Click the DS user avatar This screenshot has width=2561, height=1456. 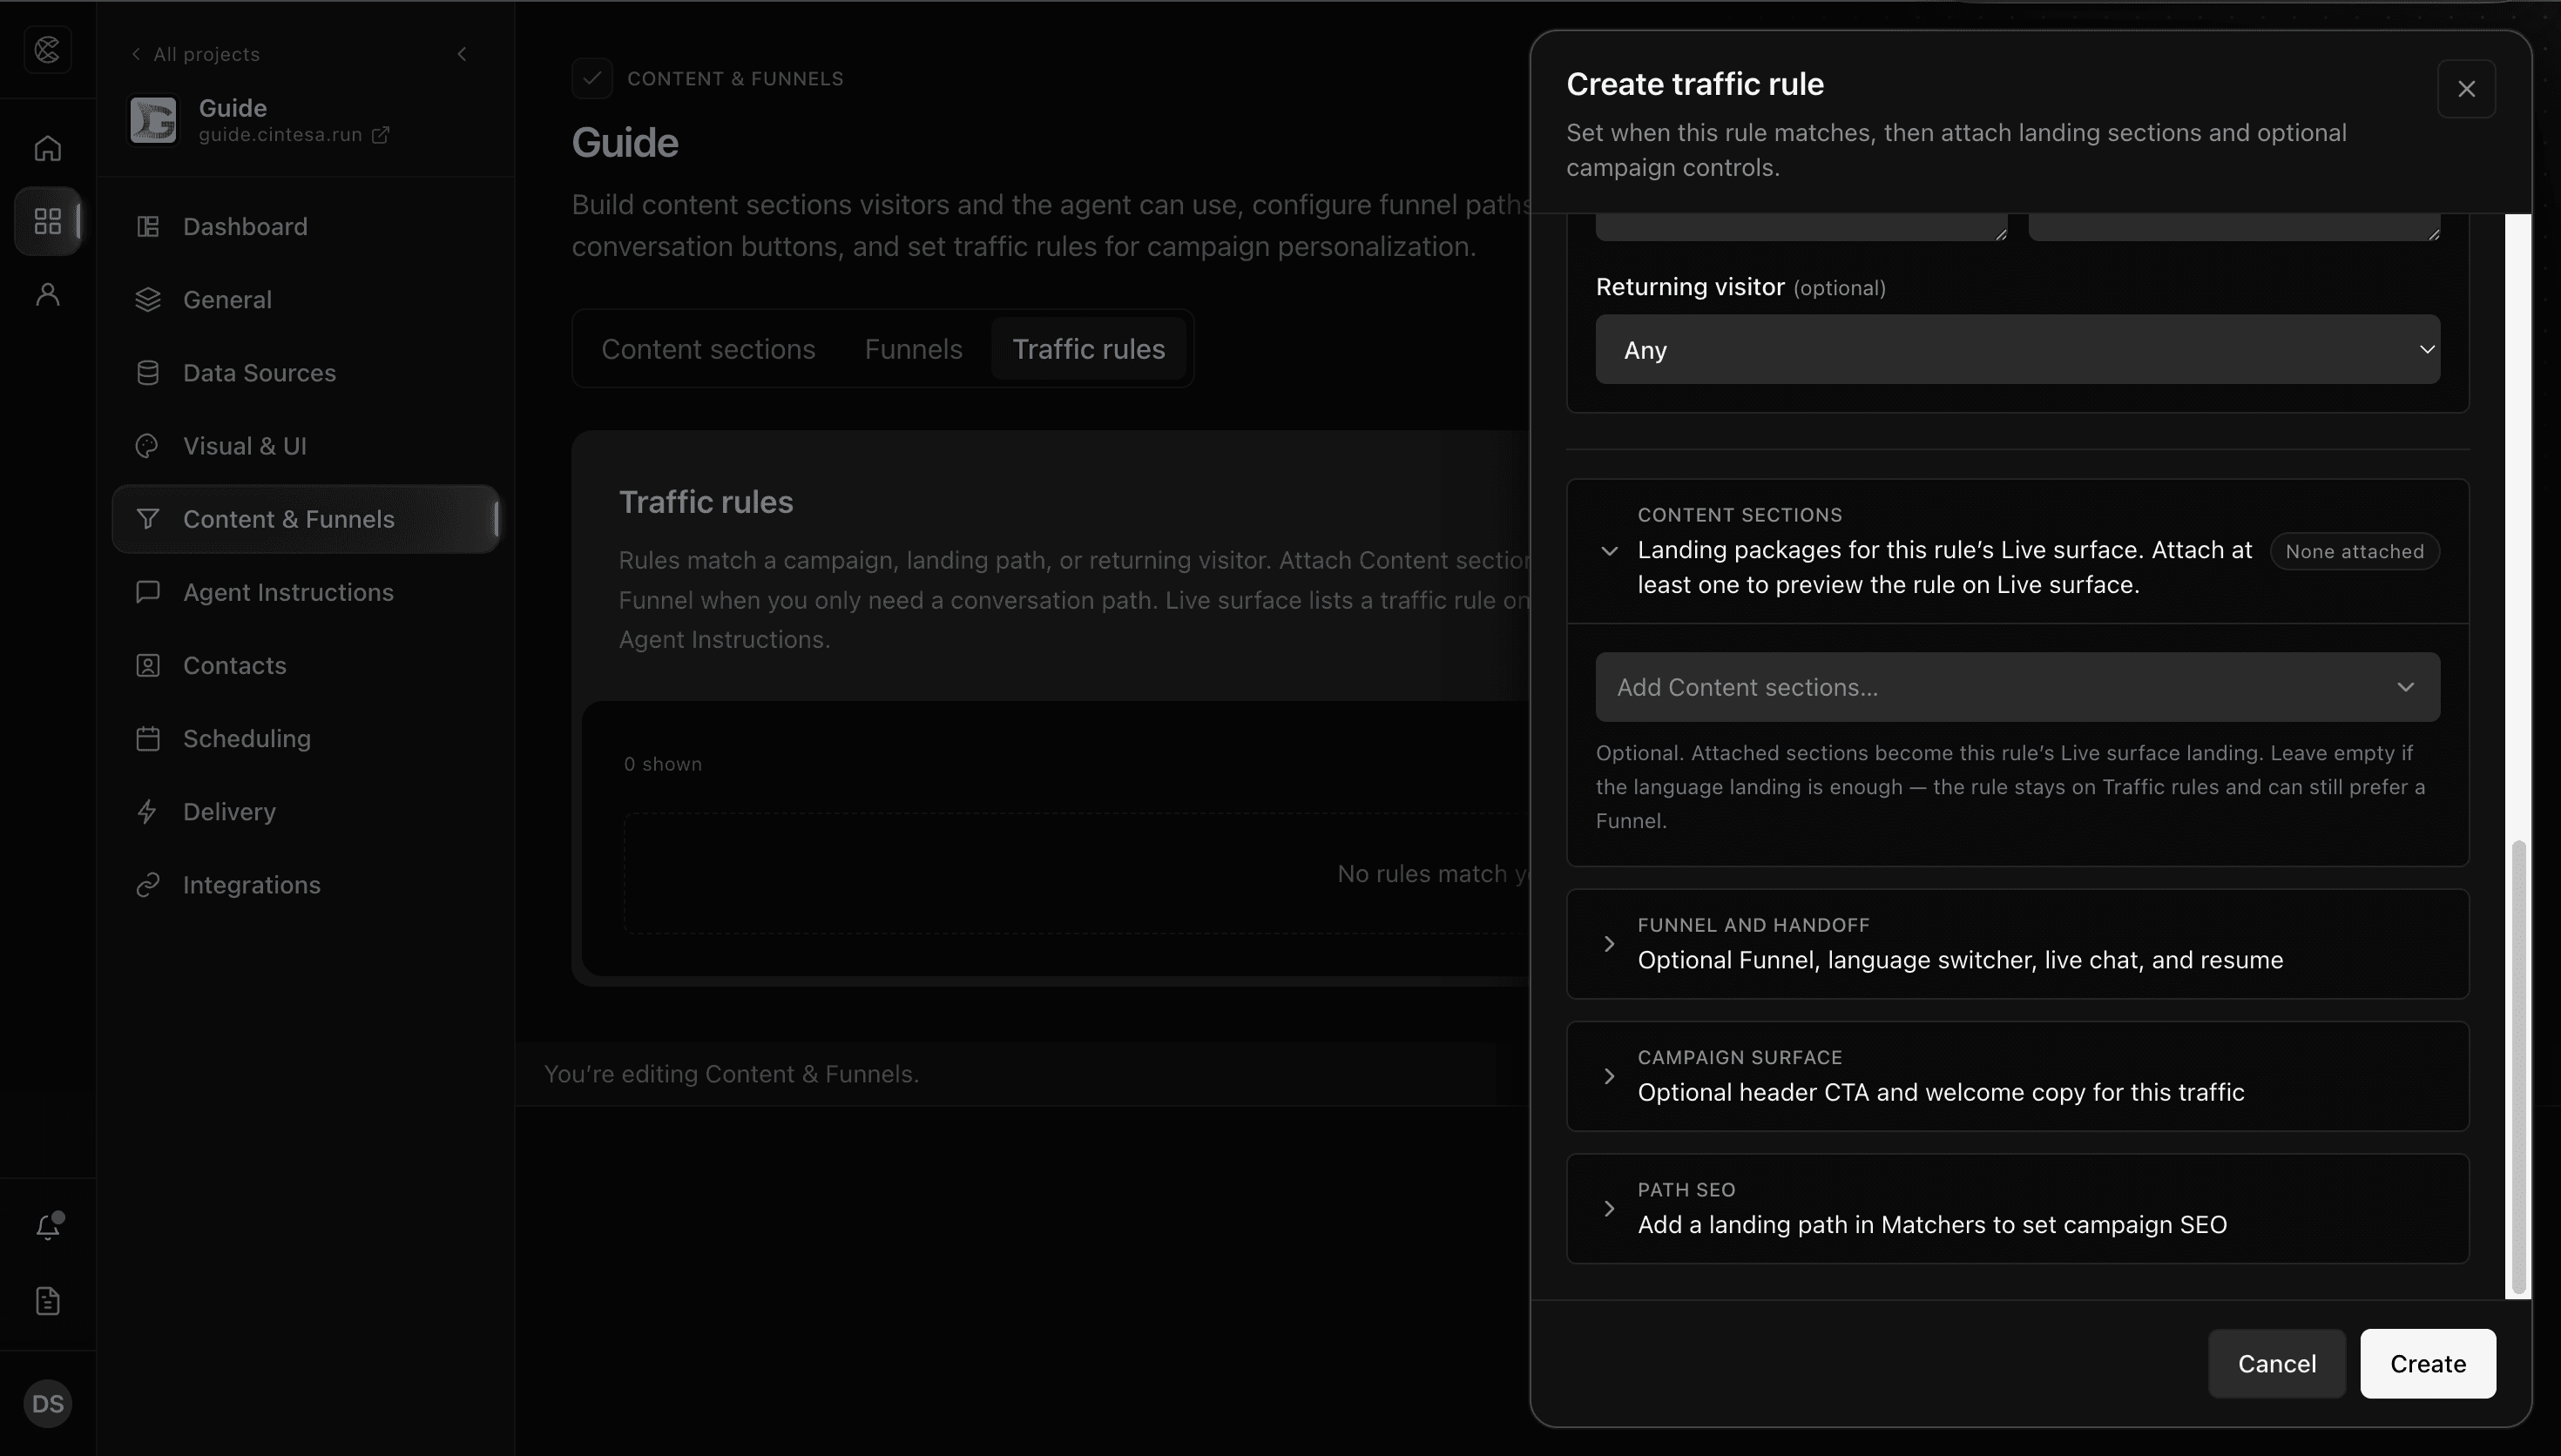pyautogui.click(x=47, y=1404)
